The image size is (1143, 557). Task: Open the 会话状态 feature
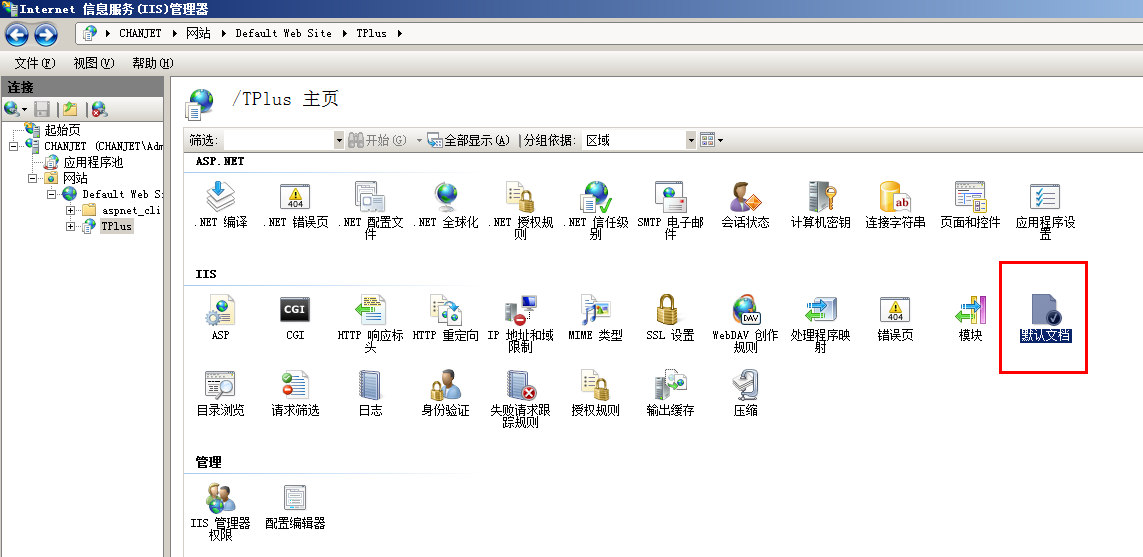[x=745, y=205]
